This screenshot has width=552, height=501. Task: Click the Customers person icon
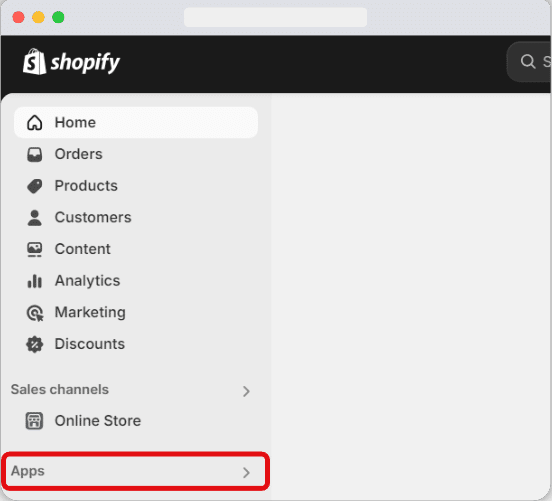click(34, 218)
